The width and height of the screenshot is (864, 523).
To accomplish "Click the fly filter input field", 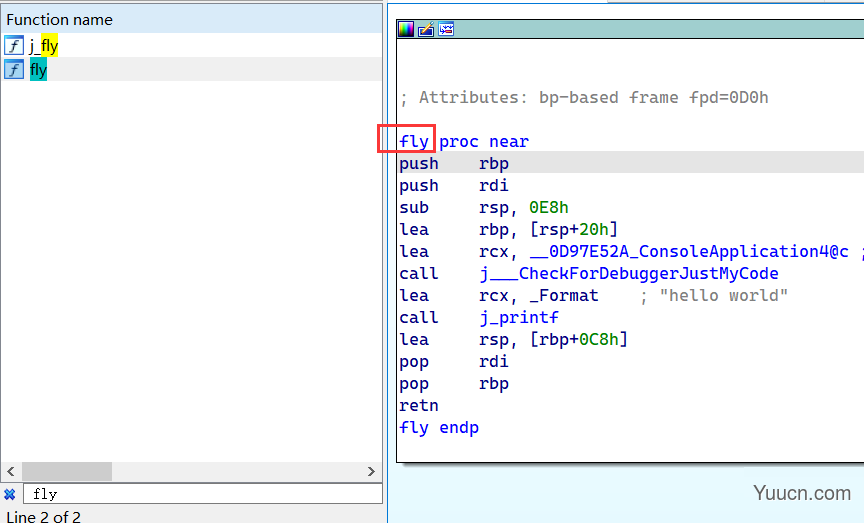I will tap(203, 494).
